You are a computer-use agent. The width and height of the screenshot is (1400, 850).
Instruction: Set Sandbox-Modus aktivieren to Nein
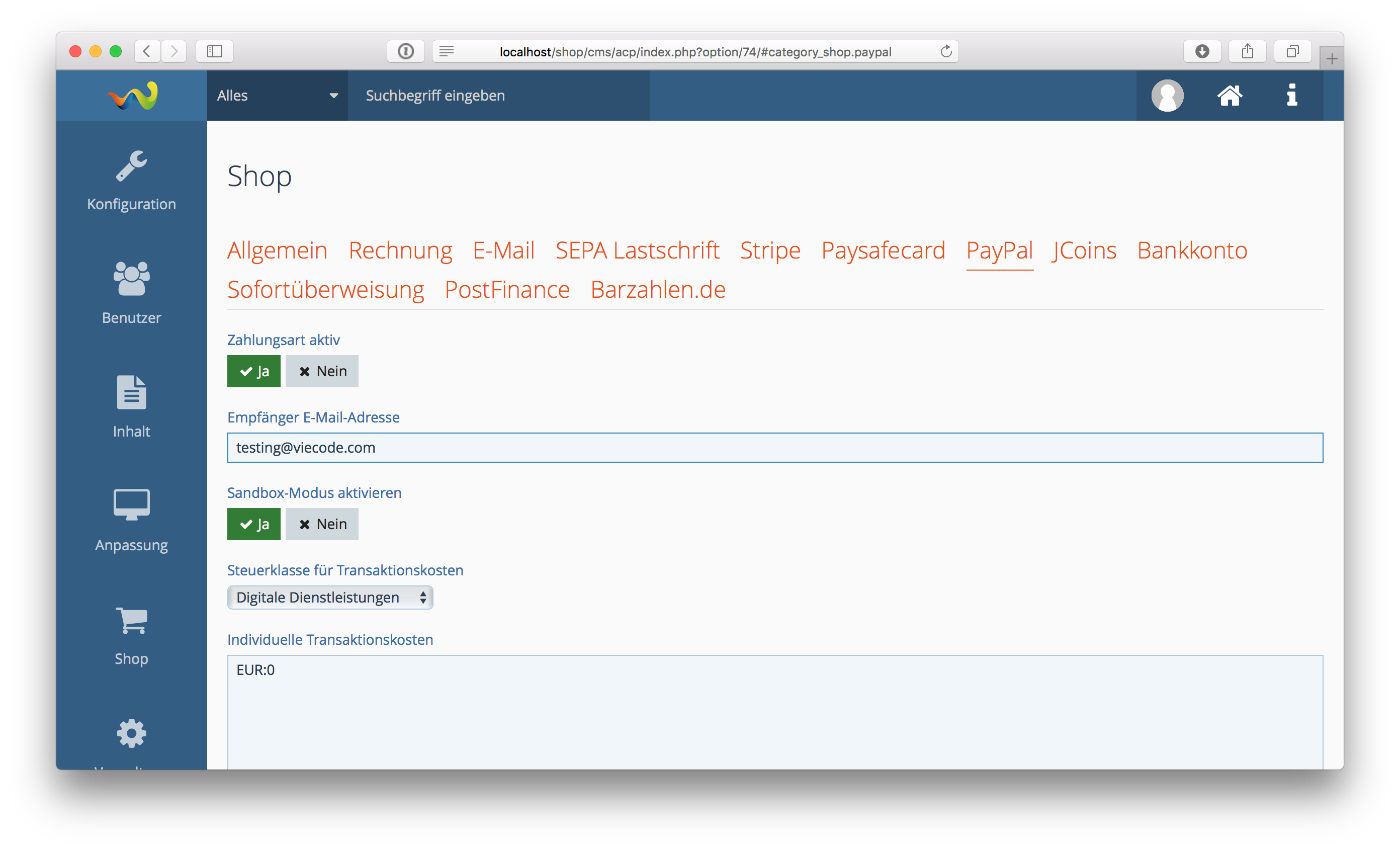(322, 524)
